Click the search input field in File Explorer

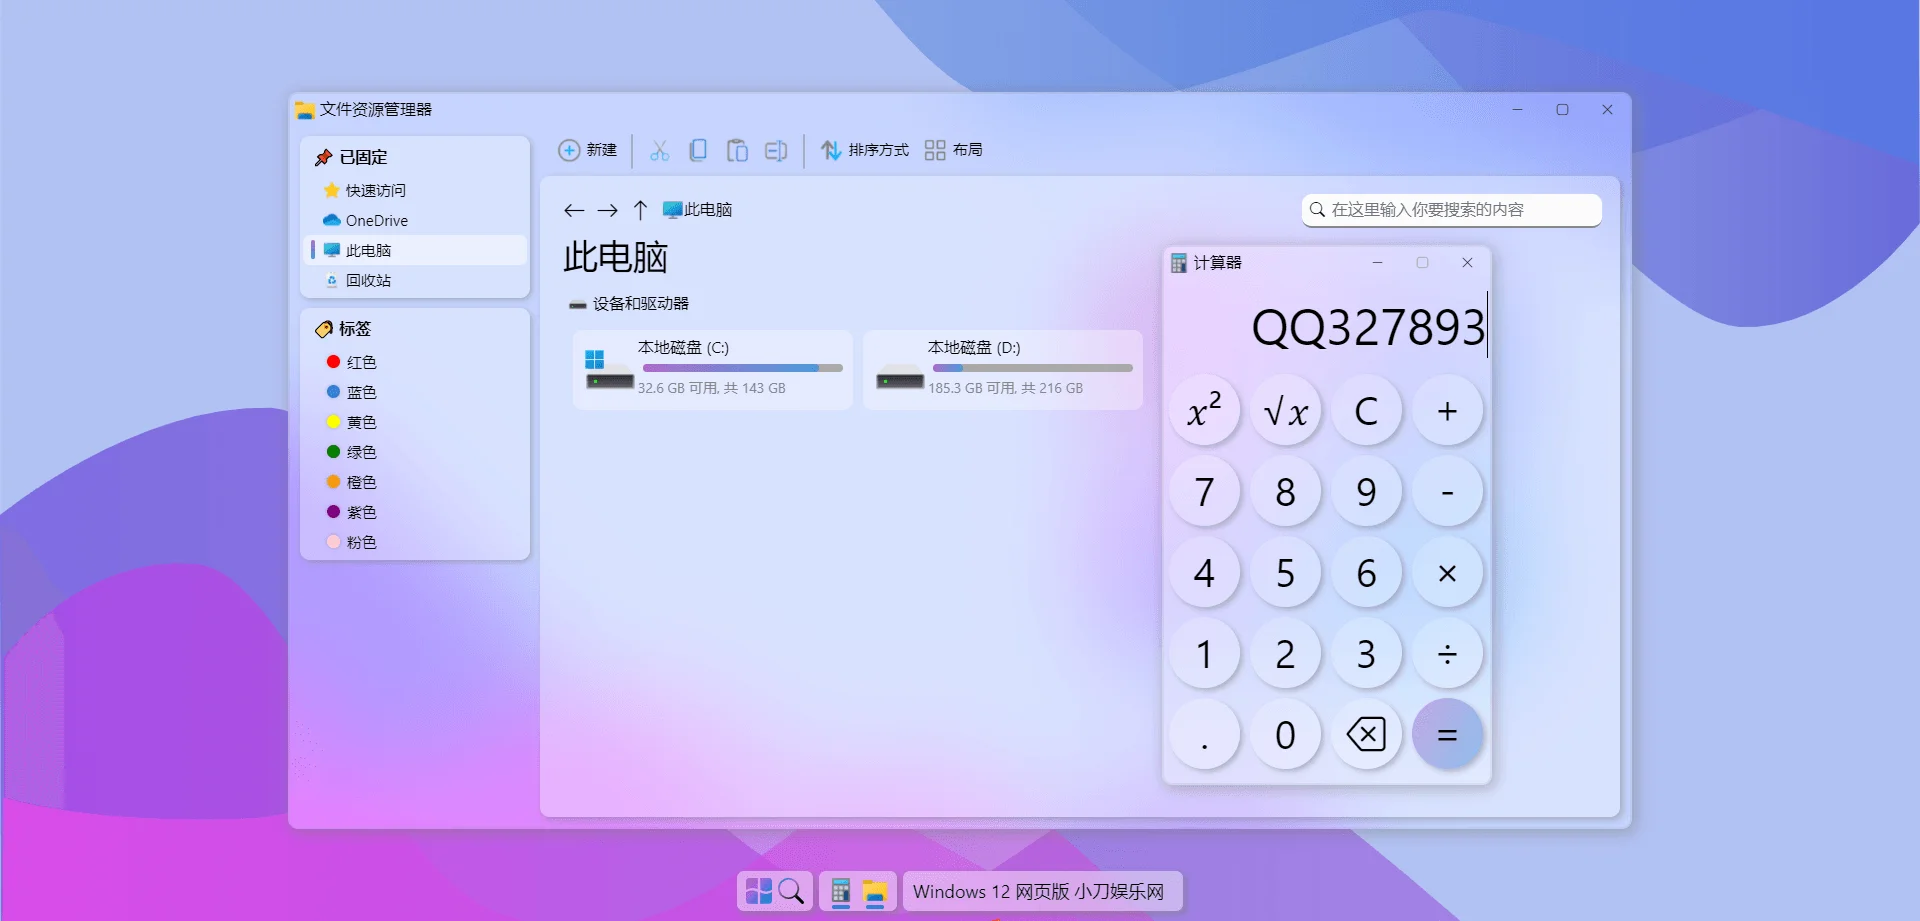tap(1450, 210)
